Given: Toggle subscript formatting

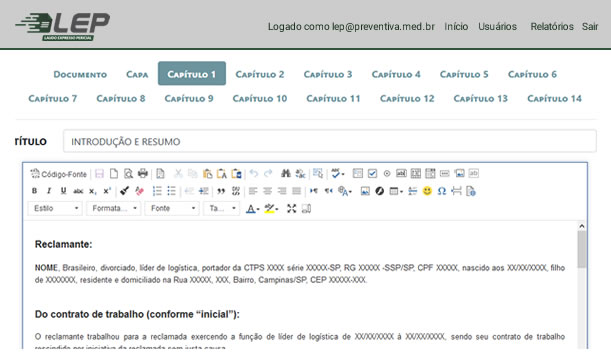Looking at the screenshot, I should point(92,191).
